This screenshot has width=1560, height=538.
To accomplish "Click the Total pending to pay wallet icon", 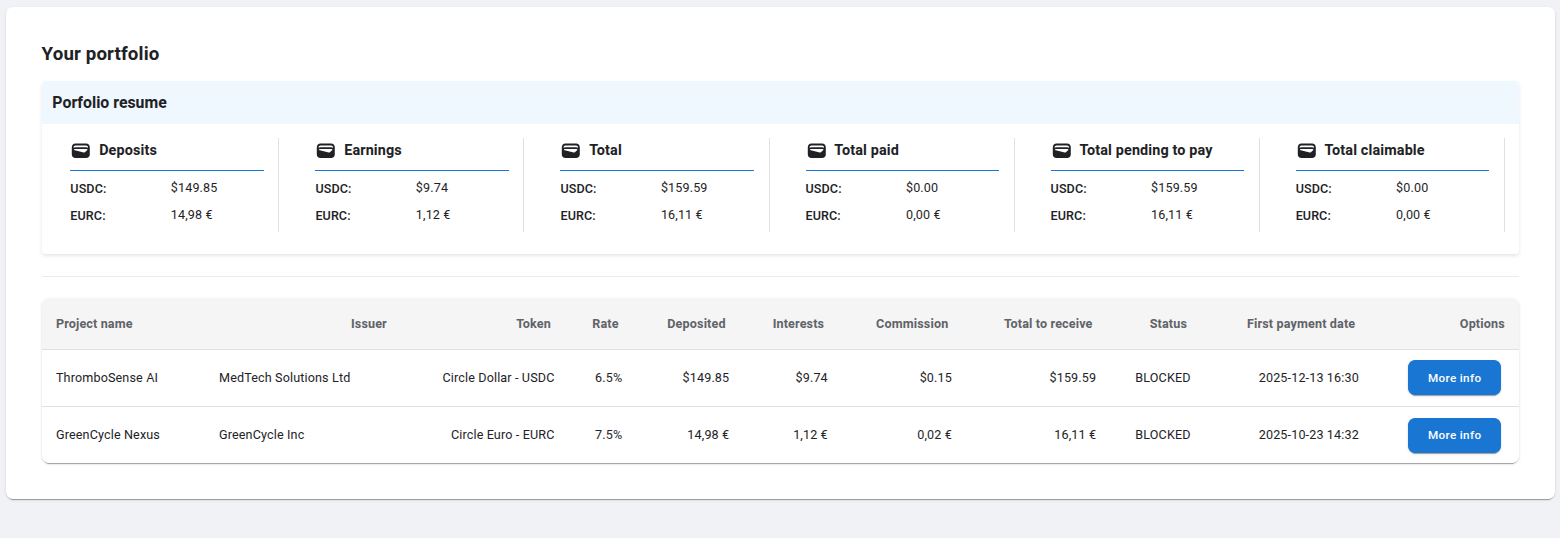I will pos(1061,151).
